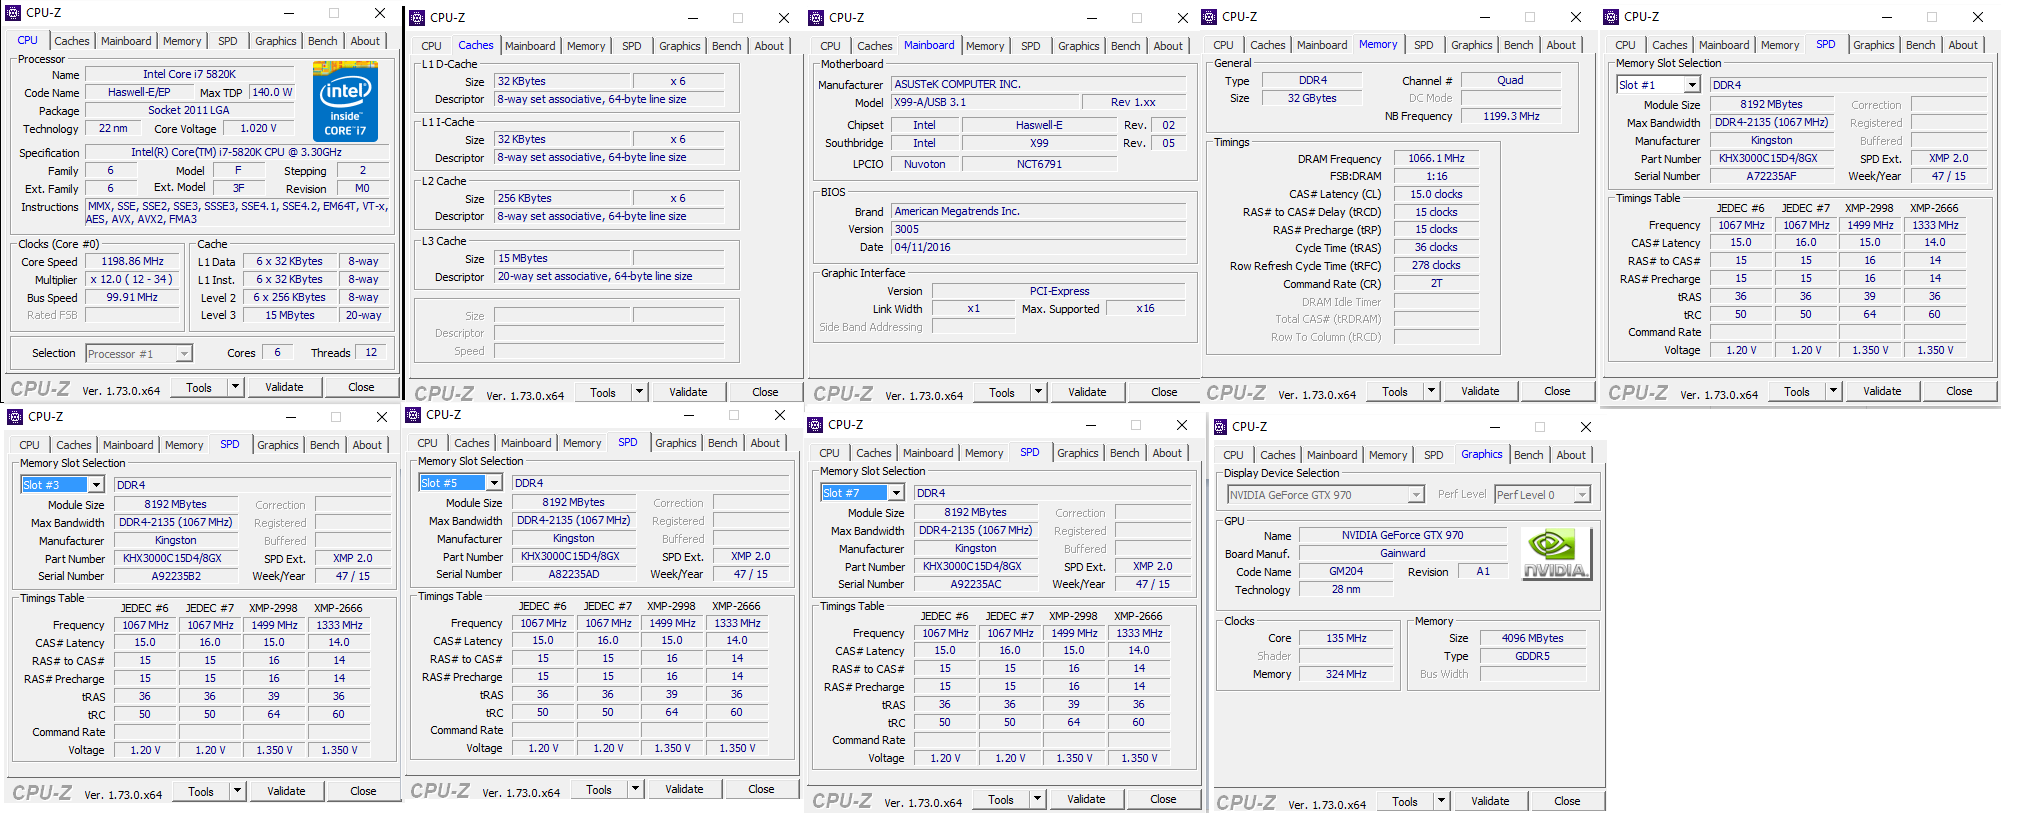Click the Channel # Quad value
This screenshot has height=818, width=2022.
click(x=1510, y=80)
